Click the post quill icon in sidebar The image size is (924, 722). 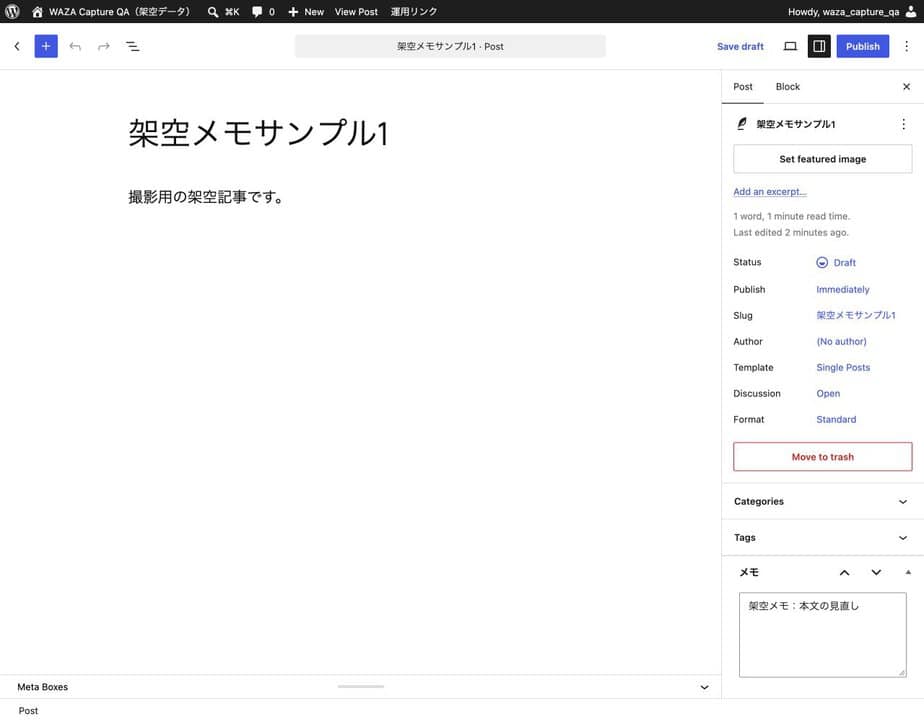[x=742, y=123]
